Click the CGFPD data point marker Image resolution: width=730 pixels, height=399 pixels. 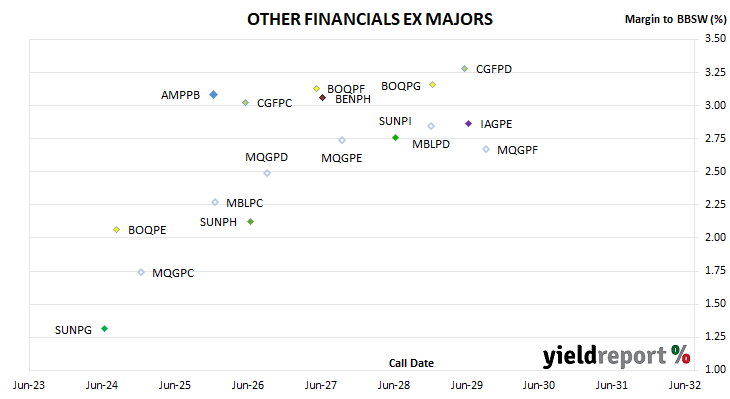[465, 69]
